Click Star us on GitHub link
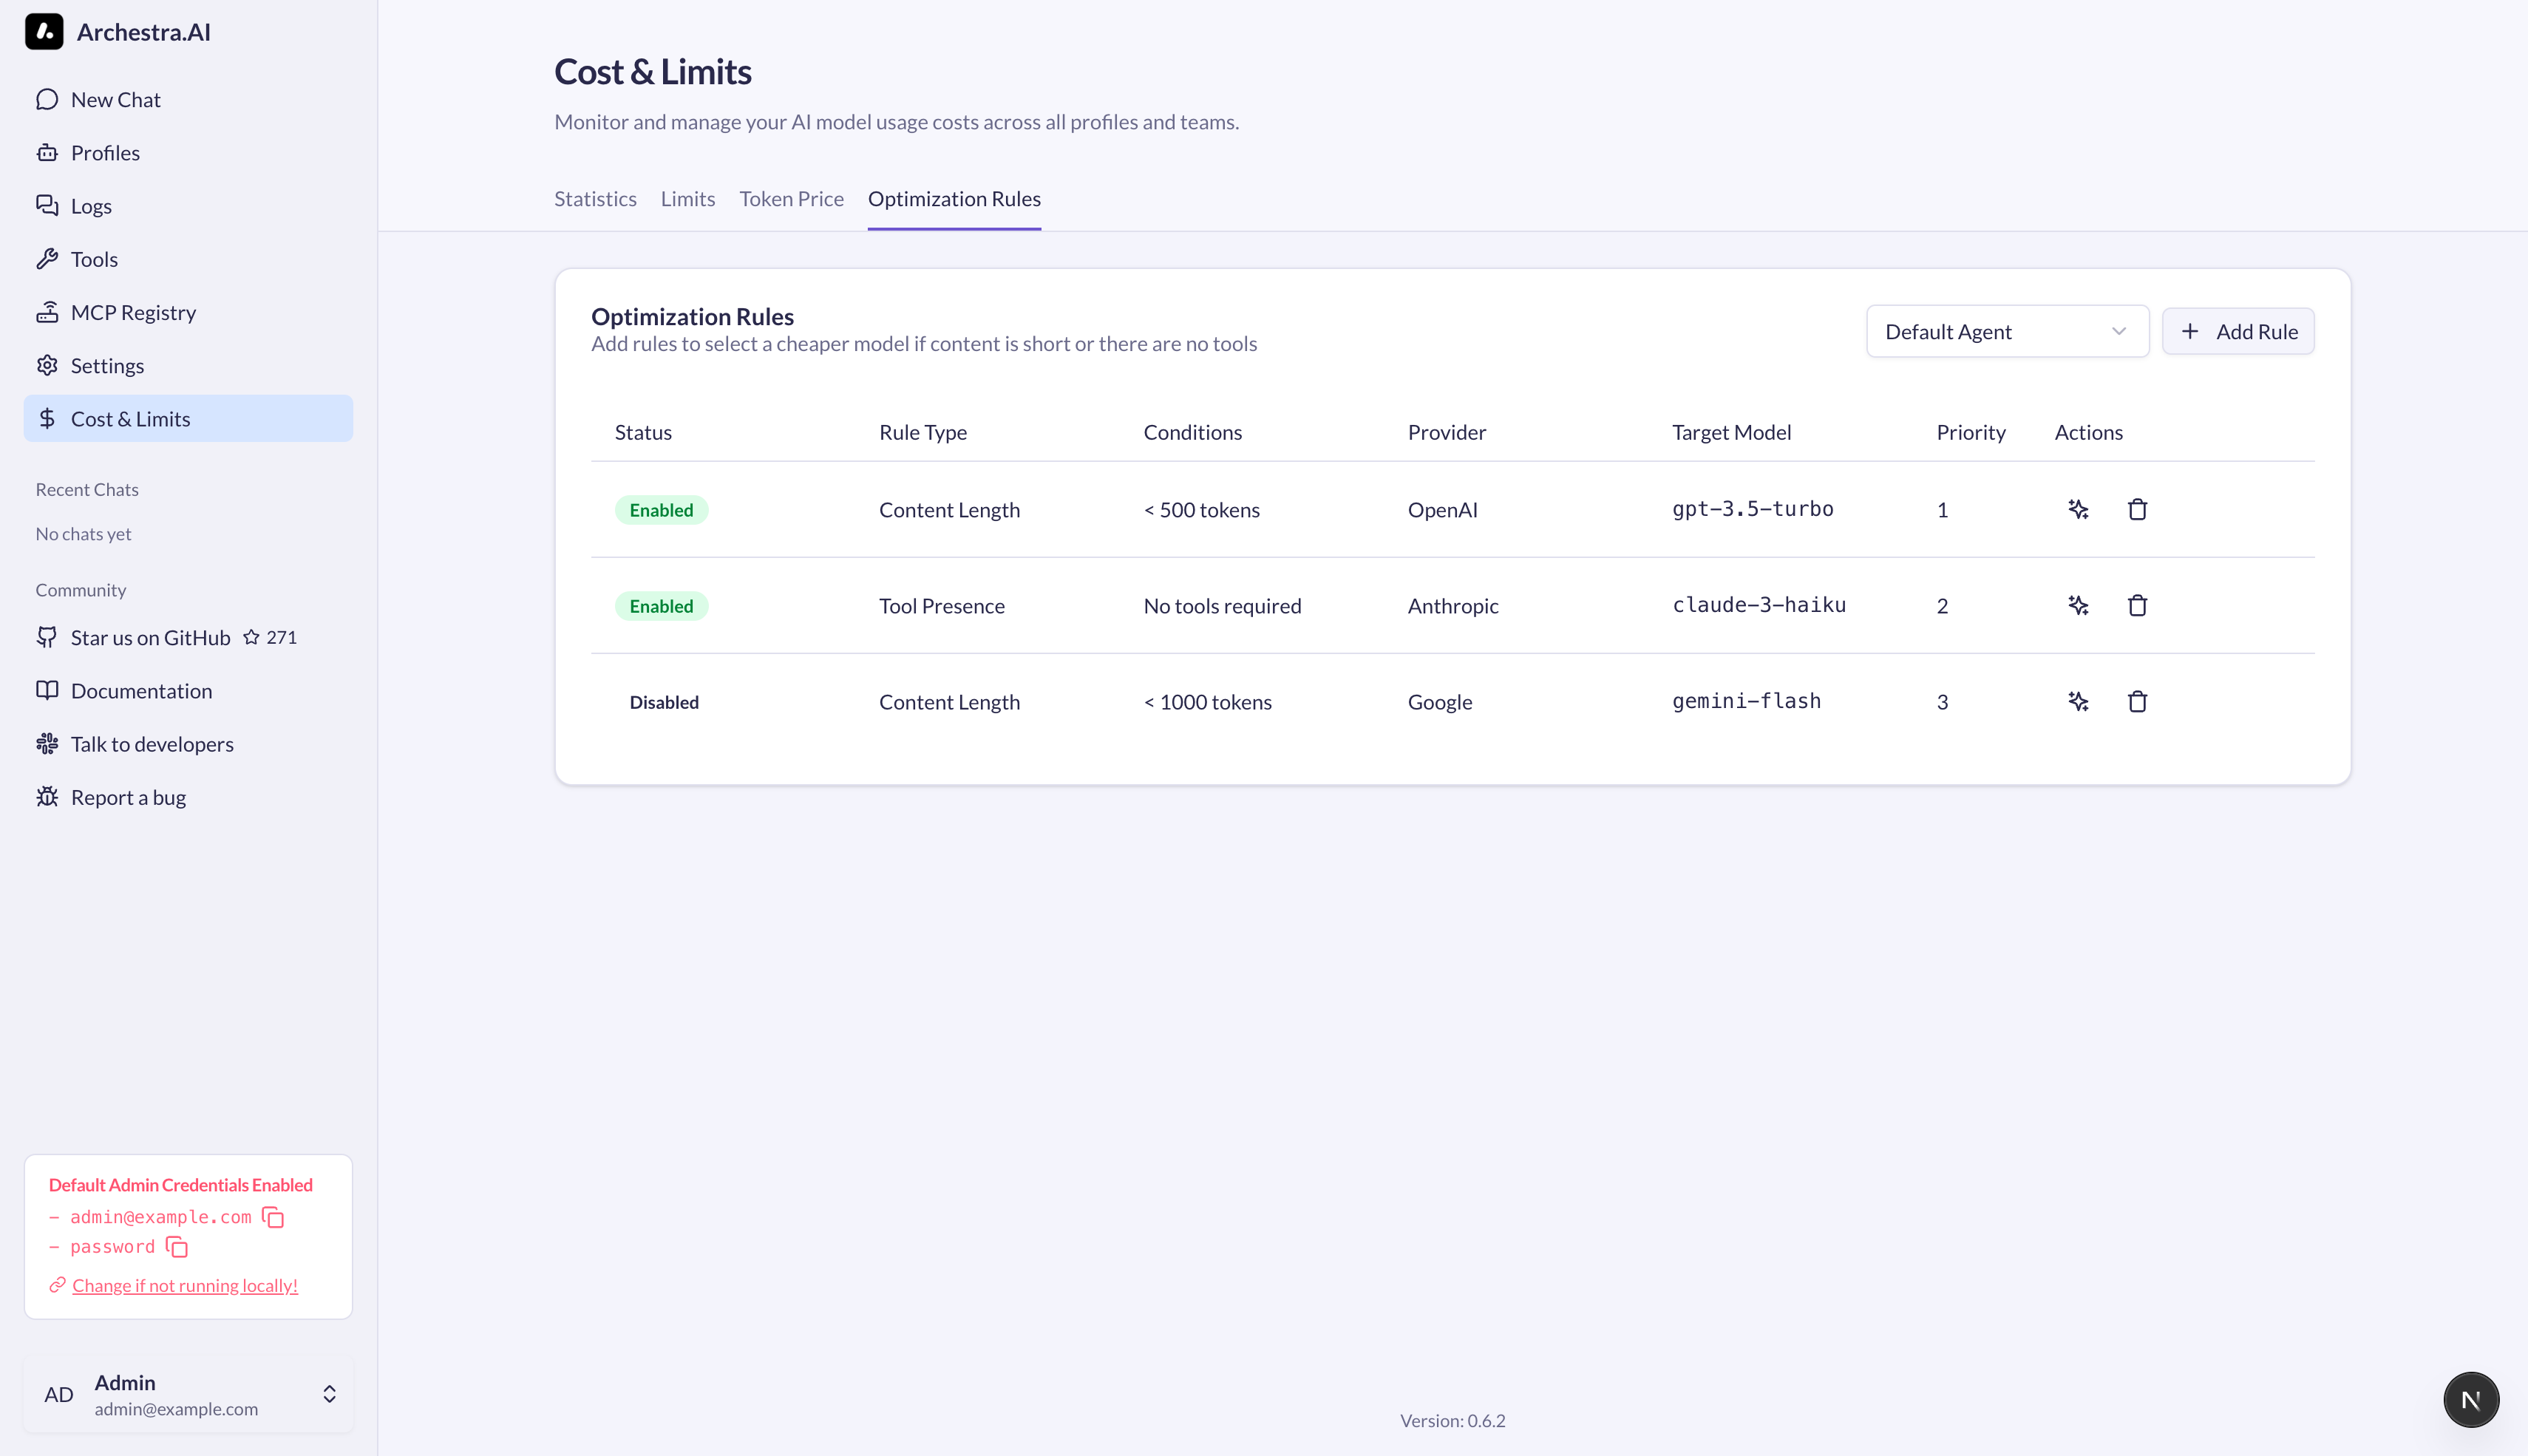Image resolution: width=2528 pixels, height=1456 pixels. tap(150, 638)
